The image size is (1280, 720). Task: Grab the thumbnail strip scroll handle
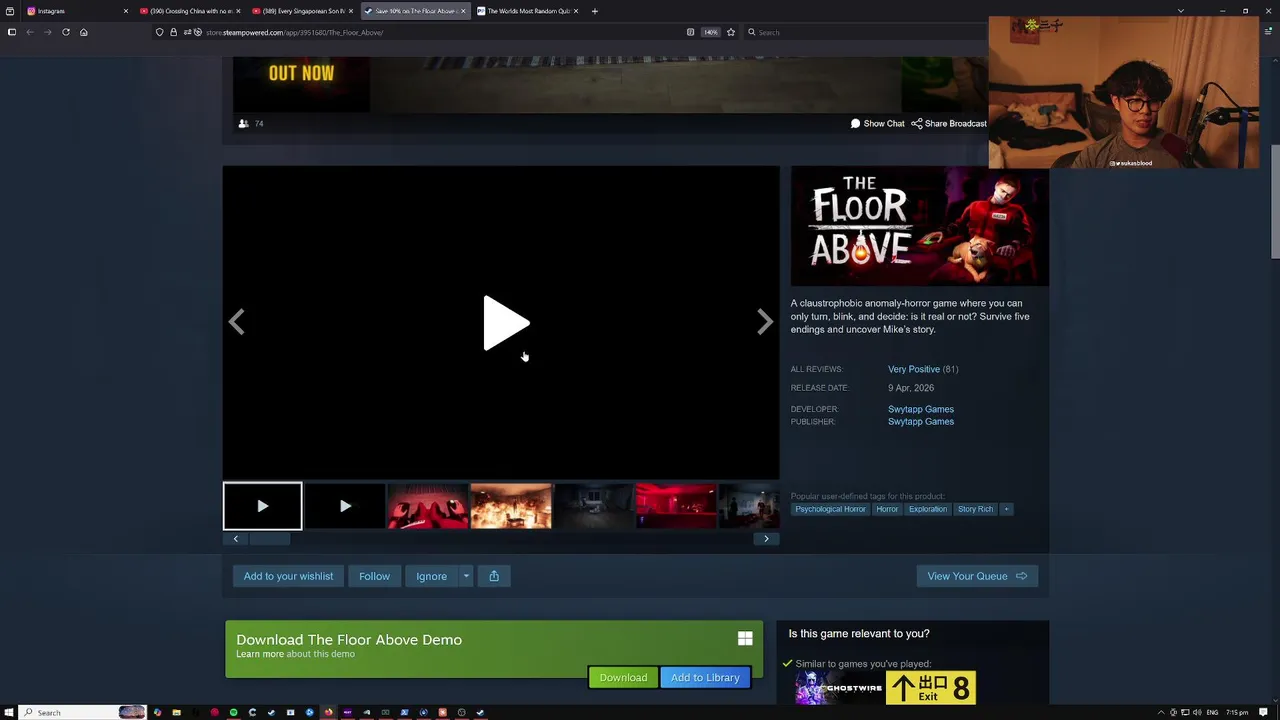pos(269,539)
